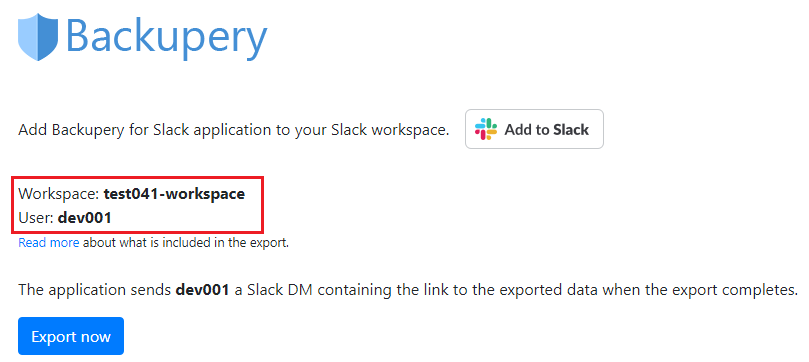
Task: Click the Backupery shield logo icon
Action: coord(38,37)
